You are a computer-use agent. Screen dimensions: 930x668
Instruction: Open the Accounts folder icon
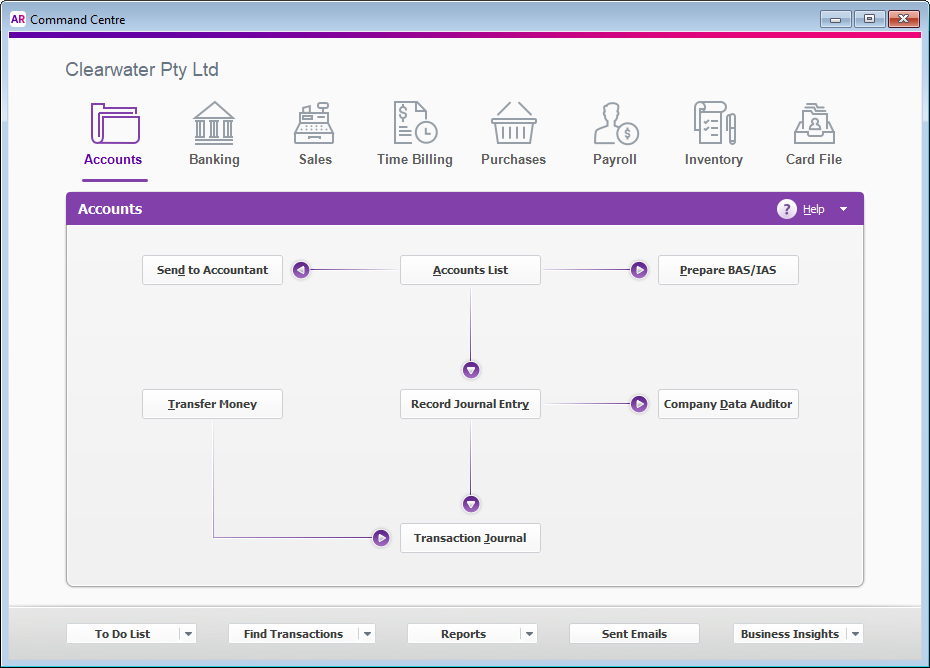click(x=115, y=123)
